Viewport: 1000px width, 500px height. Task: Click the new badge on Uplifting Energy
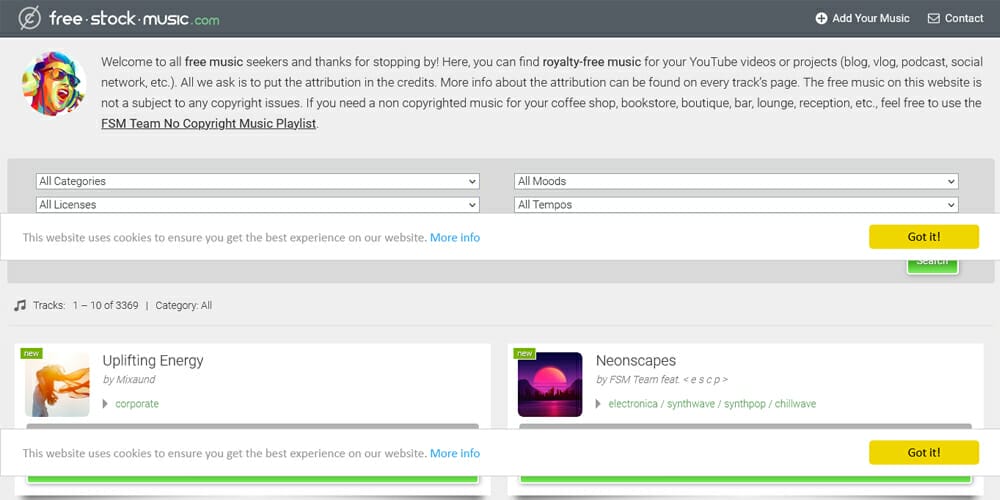point(31,353)
